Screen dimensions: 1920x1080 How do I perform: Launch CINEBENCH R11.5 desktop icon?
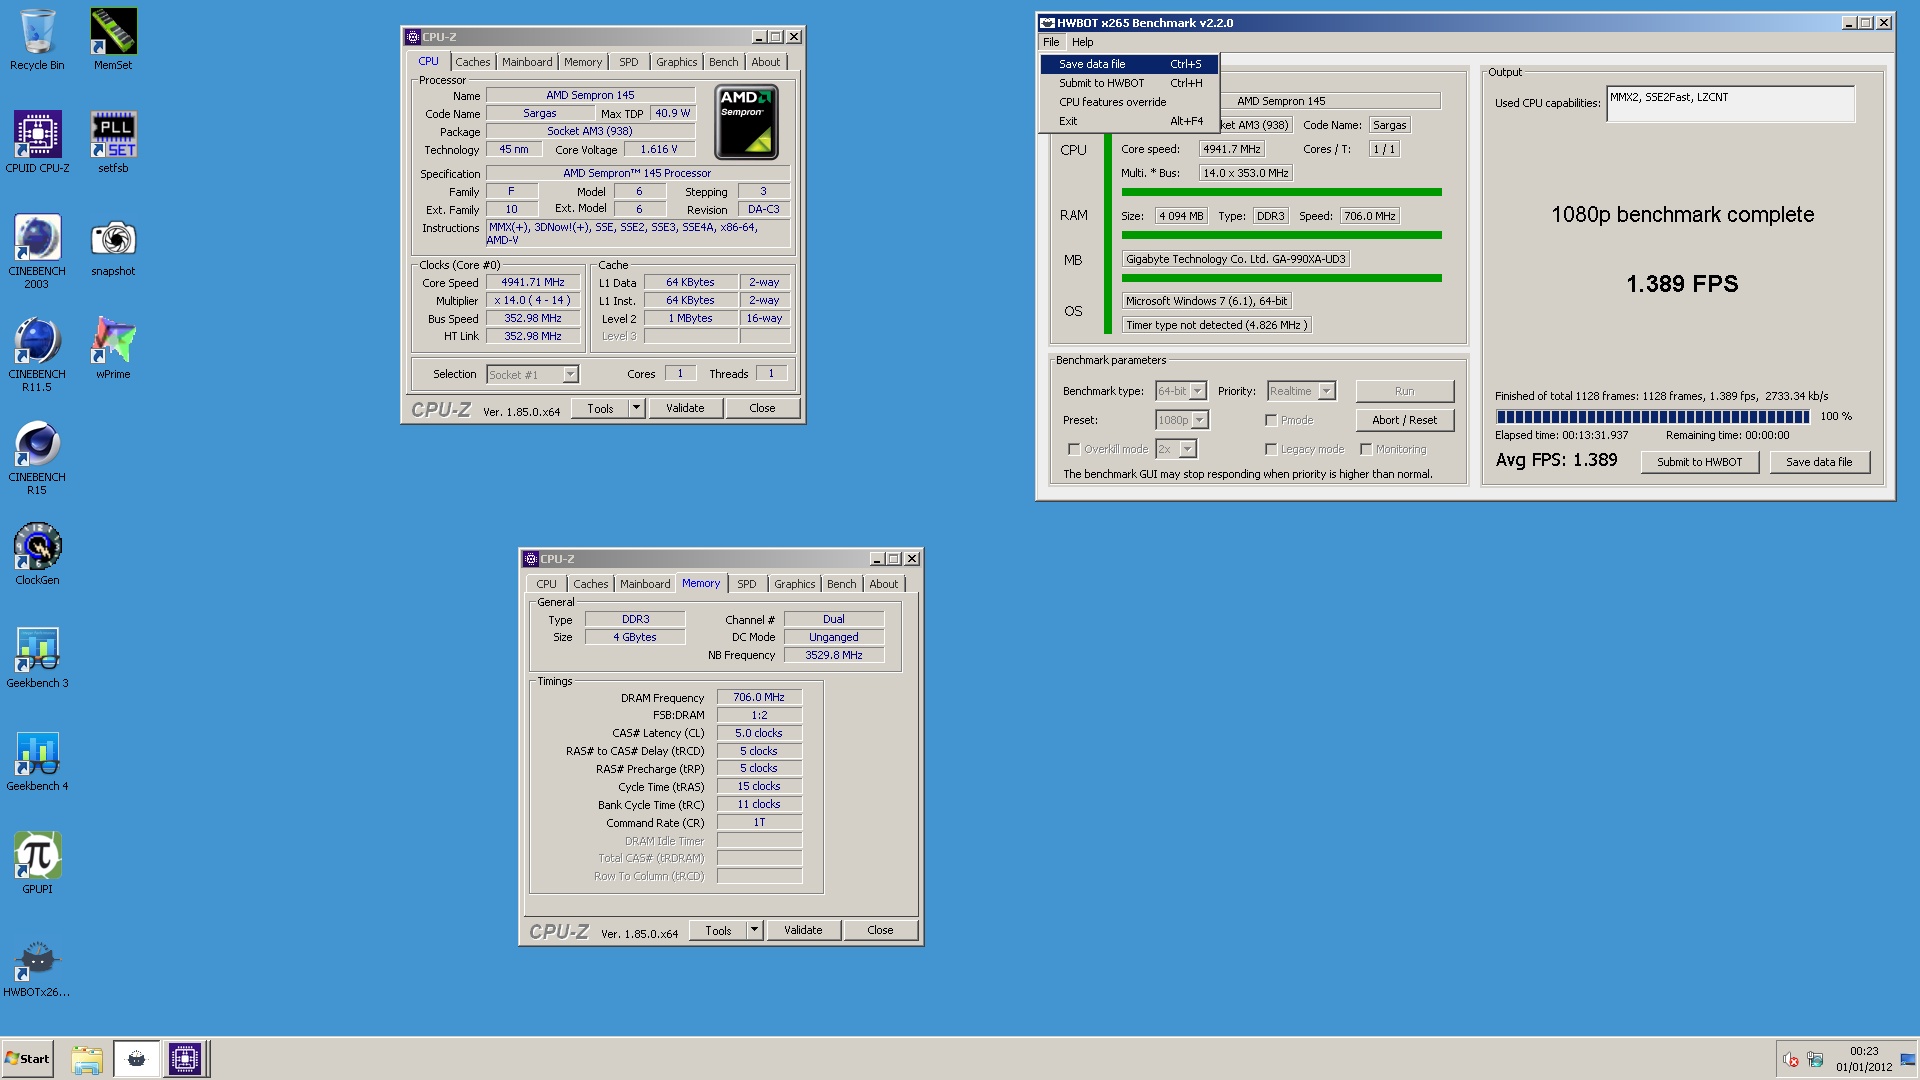point(37,354)
